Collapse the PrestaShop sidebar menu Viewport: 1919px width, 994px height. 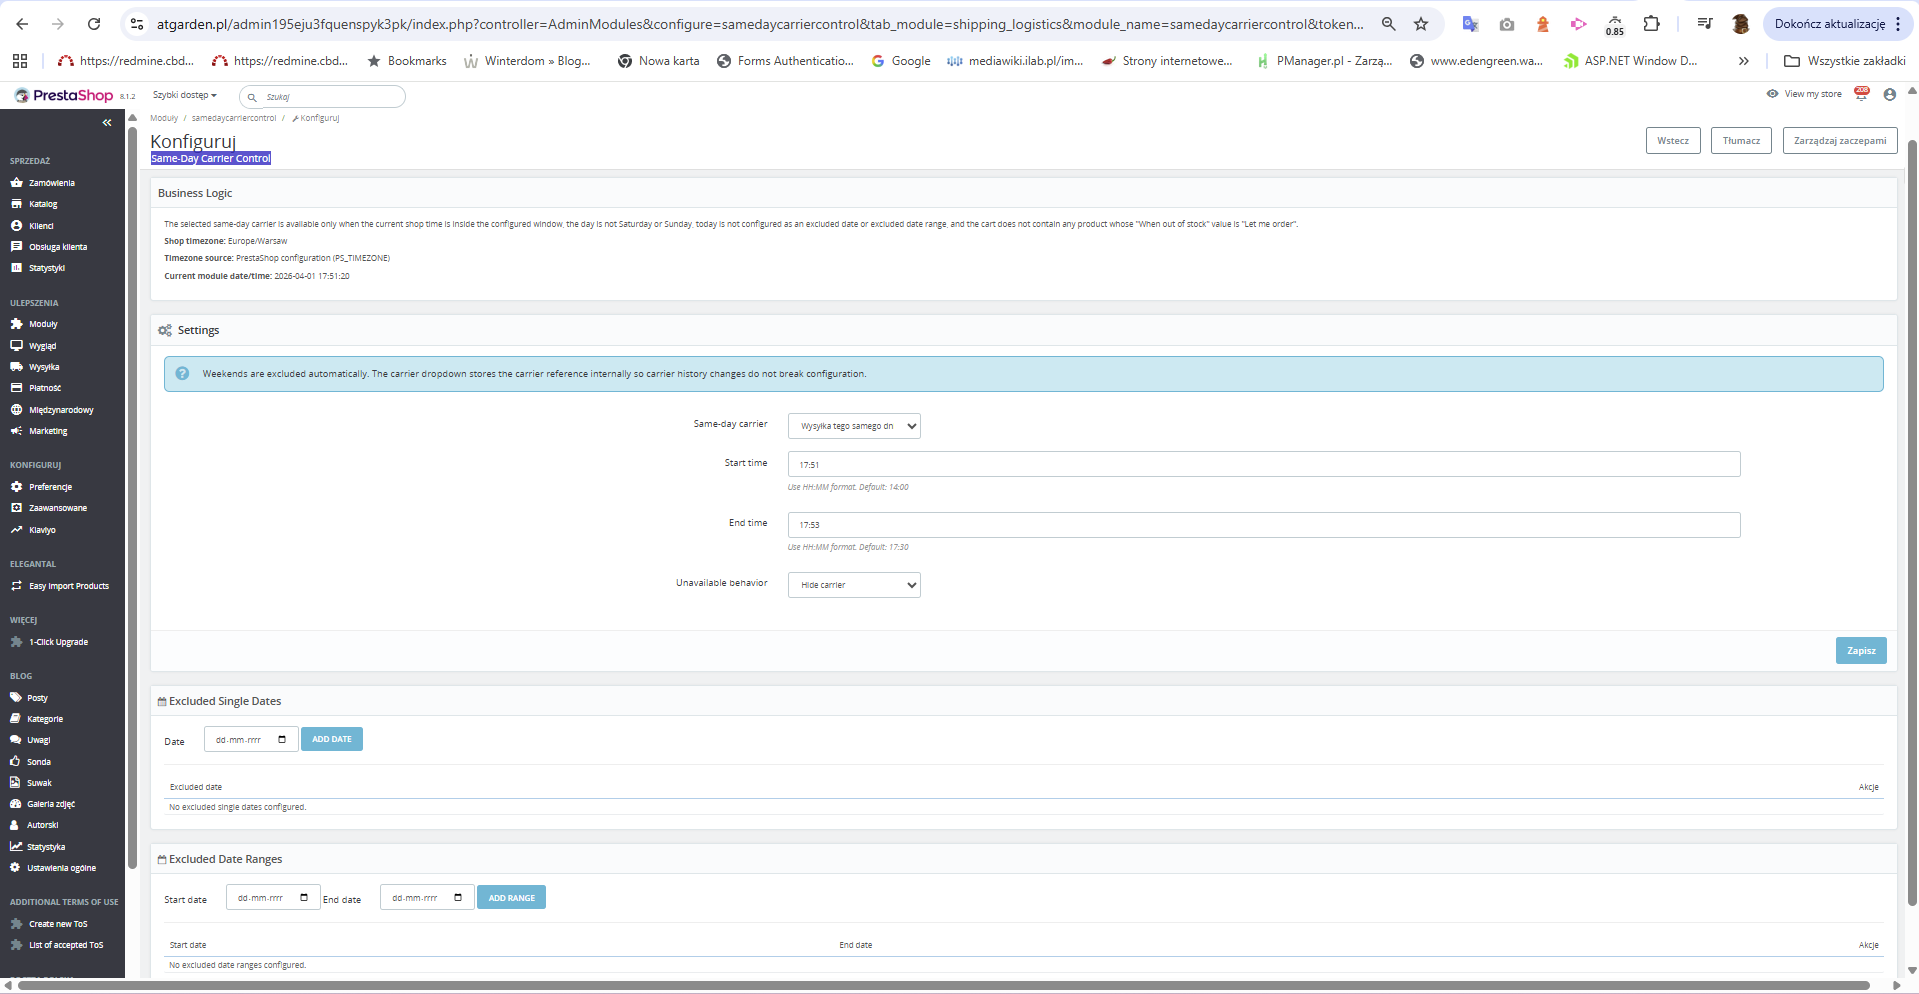pyautogui.click(x=107, y=123)
